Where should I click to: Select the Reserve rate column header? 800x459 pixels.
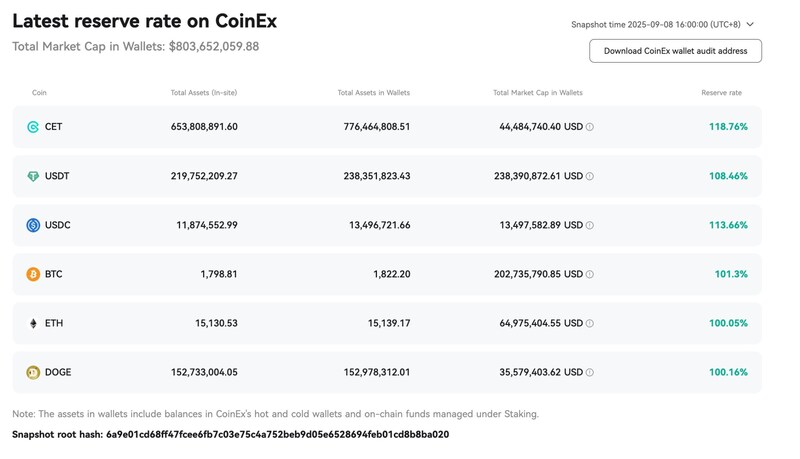click(x=721, y=93)
